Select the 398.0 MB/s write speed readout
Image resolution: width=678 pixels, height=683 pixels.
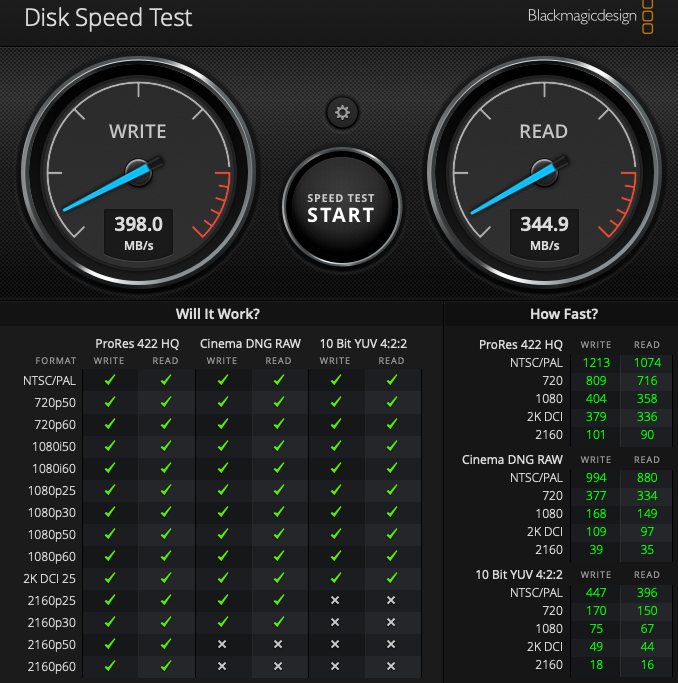138,231
